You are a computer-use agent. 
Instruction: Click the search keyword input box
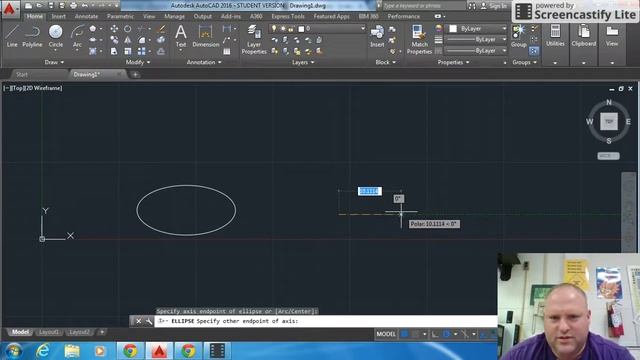(423, 6)
